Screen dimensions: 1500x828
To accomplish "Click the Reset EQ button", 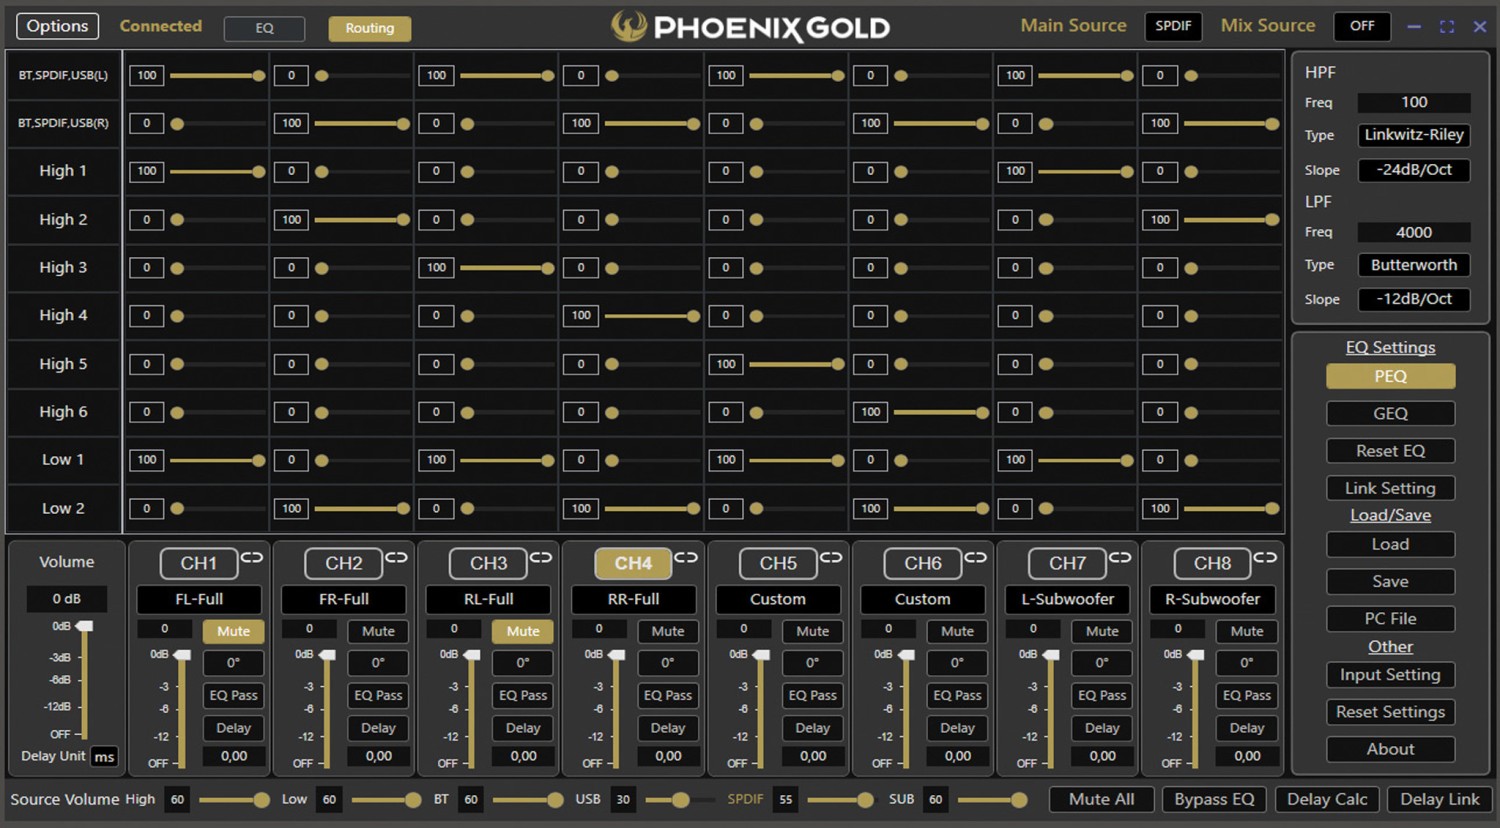I will click(x=1390, y=451).
